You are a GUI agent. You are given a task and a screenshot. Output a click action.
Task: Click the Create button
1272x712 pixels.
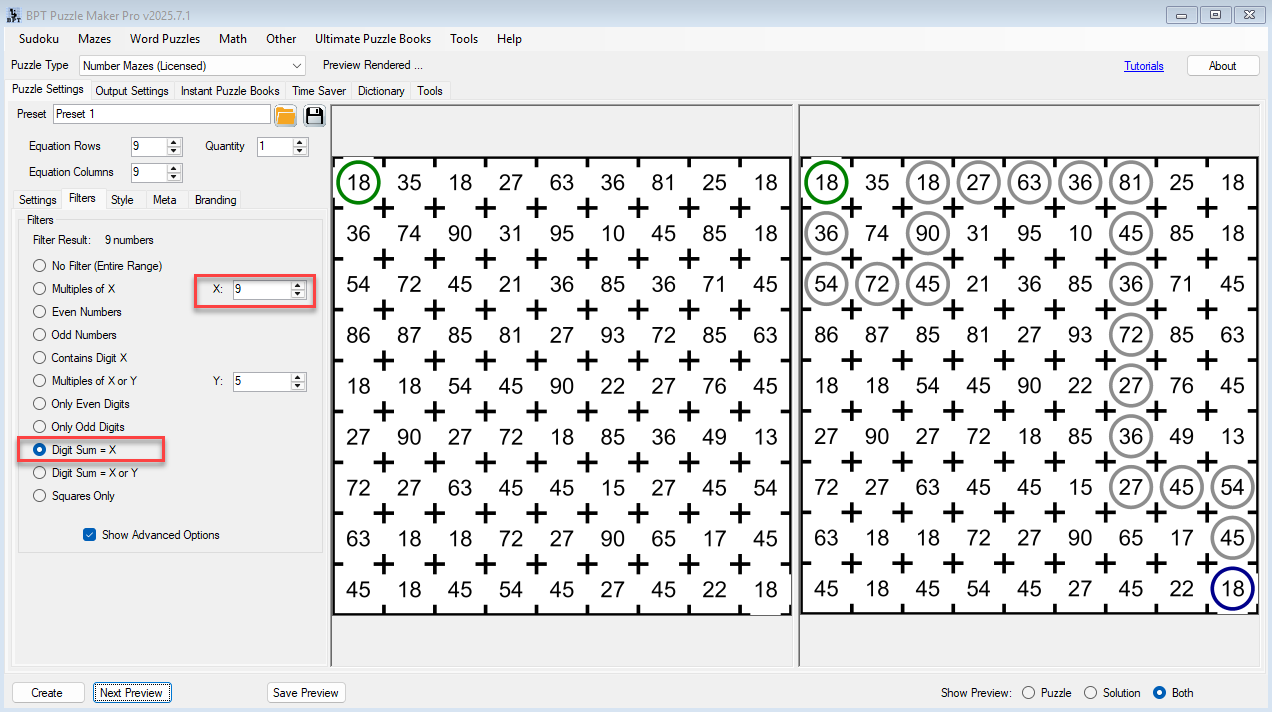(x=47, y=693)
